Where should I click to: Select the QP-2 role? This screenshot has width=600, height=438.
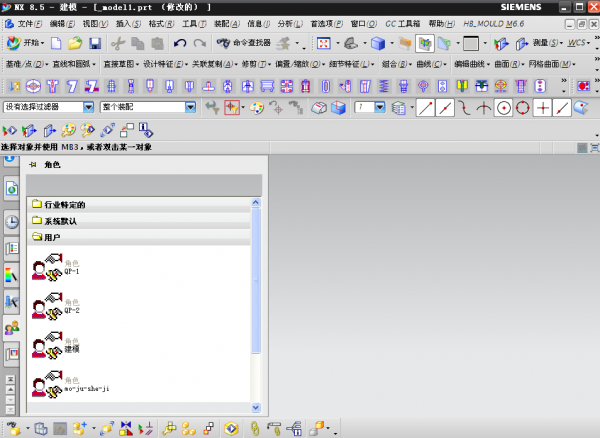point(56,306)
